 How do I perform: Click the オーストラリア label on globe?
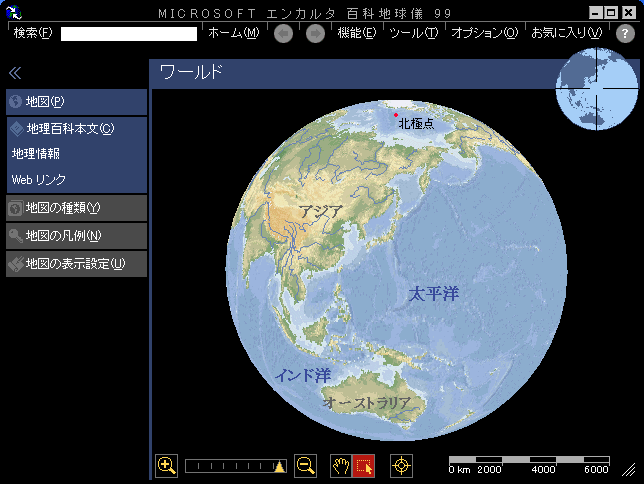tap(367, 403)
